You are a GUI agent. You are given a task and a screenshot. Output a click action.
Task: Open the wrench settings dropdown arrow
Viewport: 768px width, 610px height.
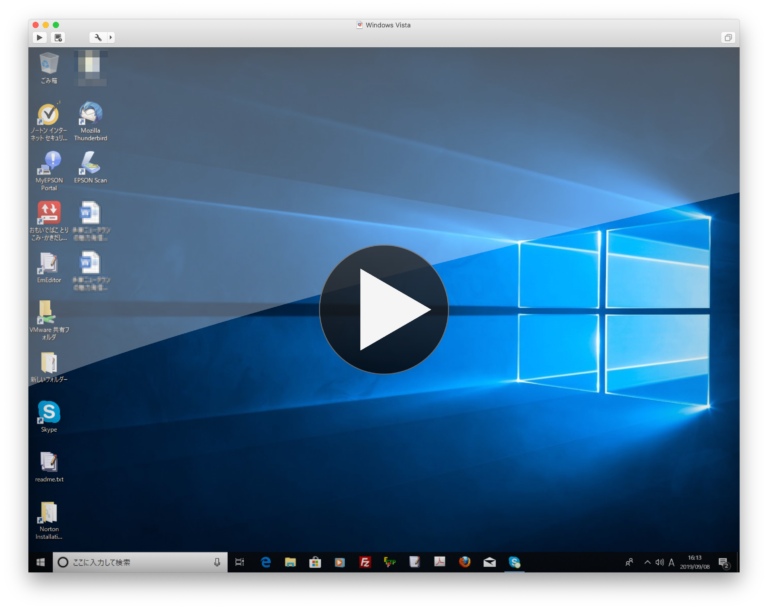pyautogui.click(x=110, y=37)
